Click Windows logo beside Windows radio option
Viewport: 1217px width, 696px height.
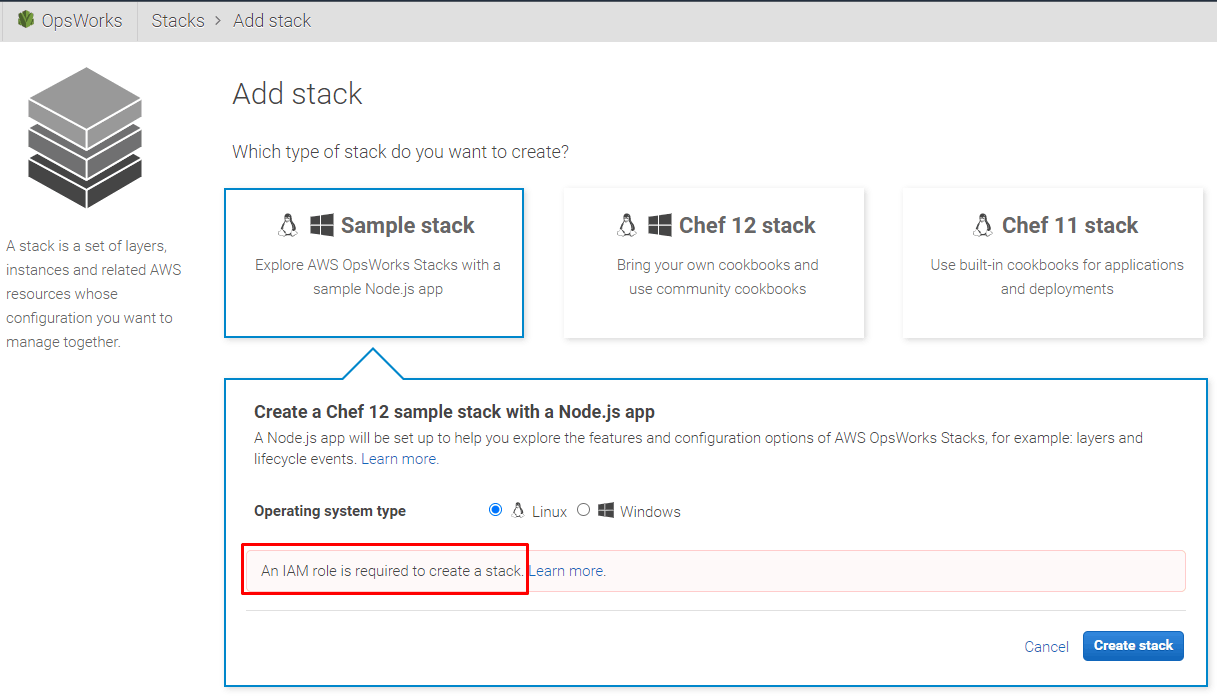tap(606, 511)
